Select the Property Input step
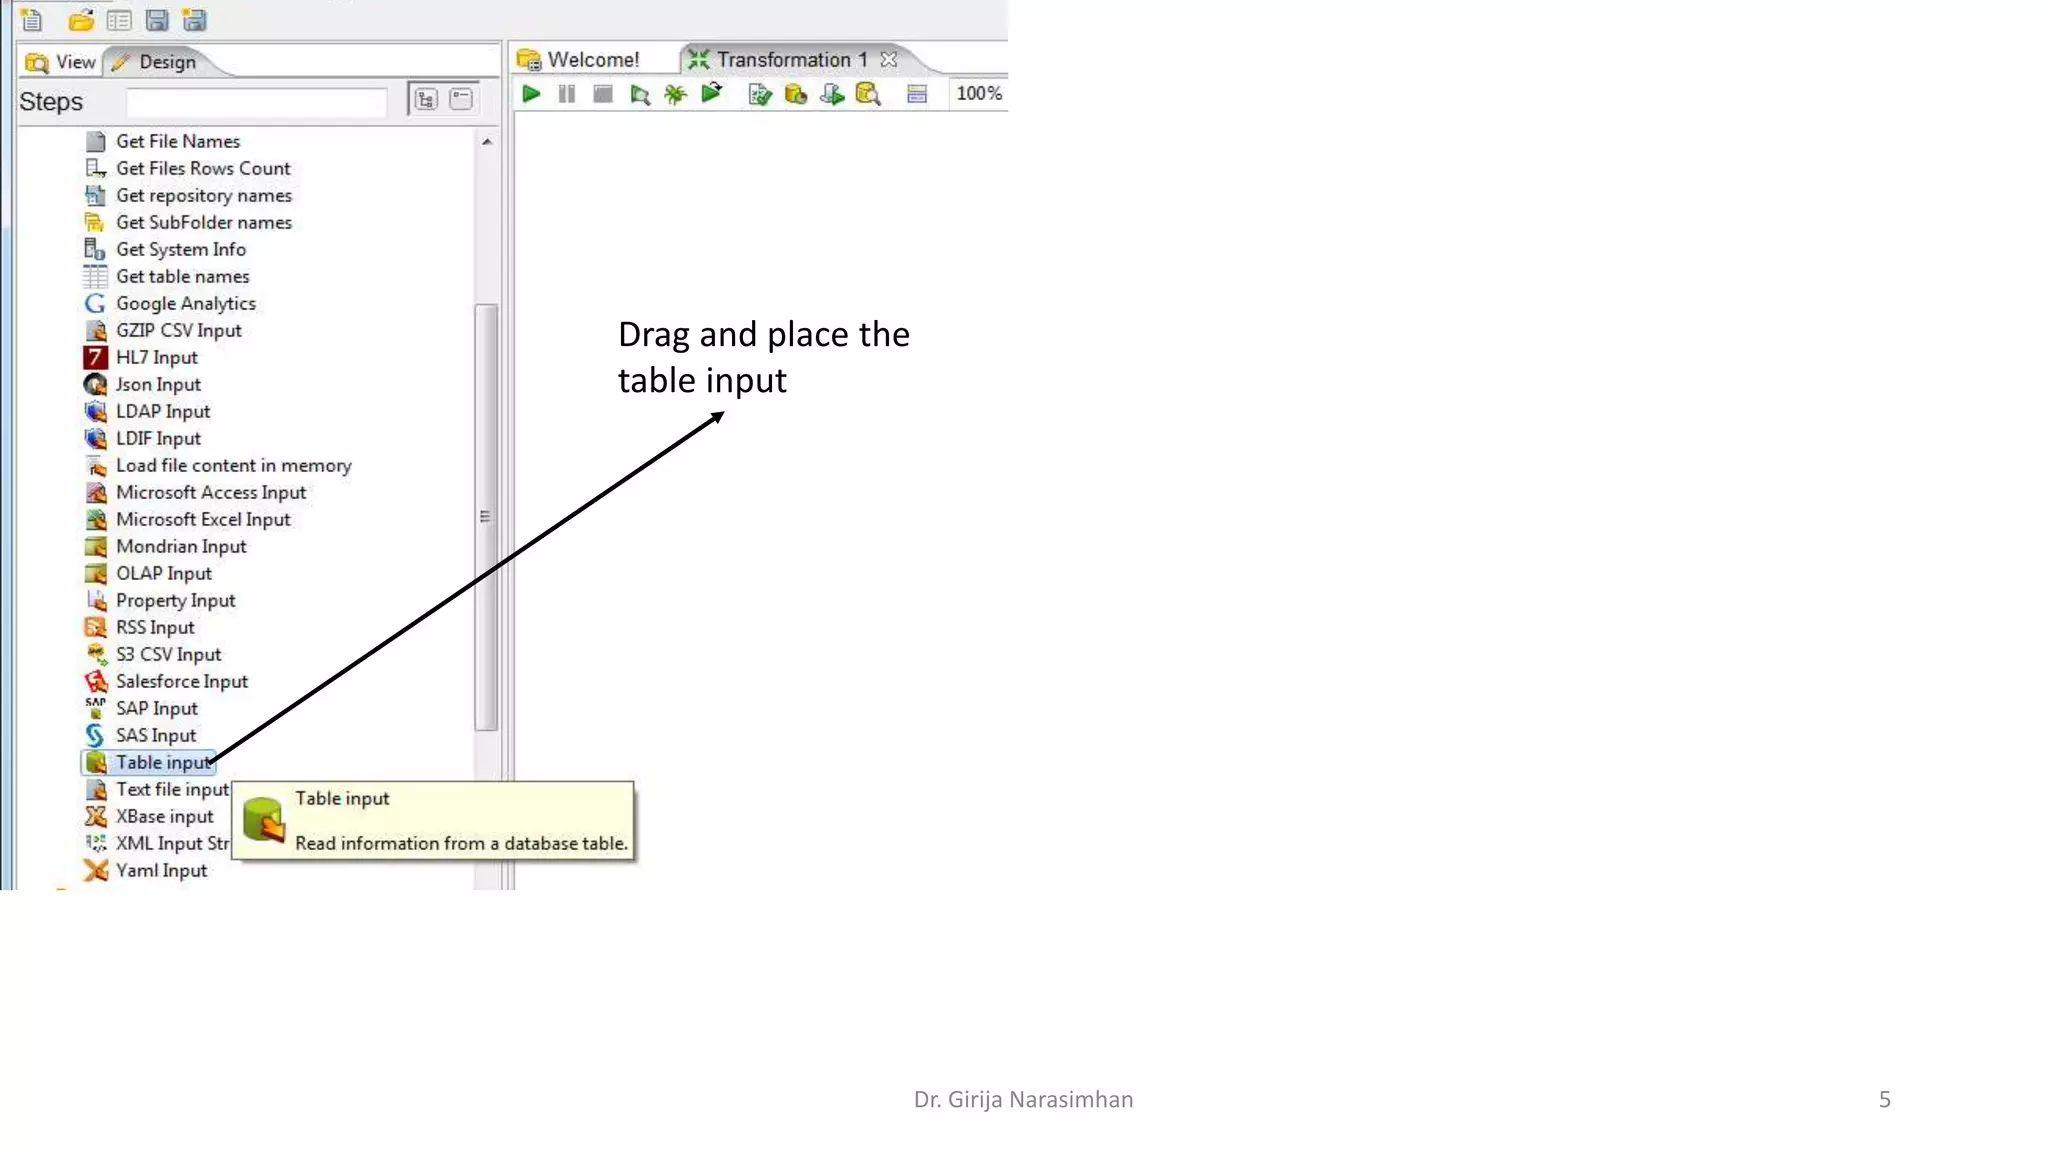Screen dimensions: 2048x1152 point(176,600)
